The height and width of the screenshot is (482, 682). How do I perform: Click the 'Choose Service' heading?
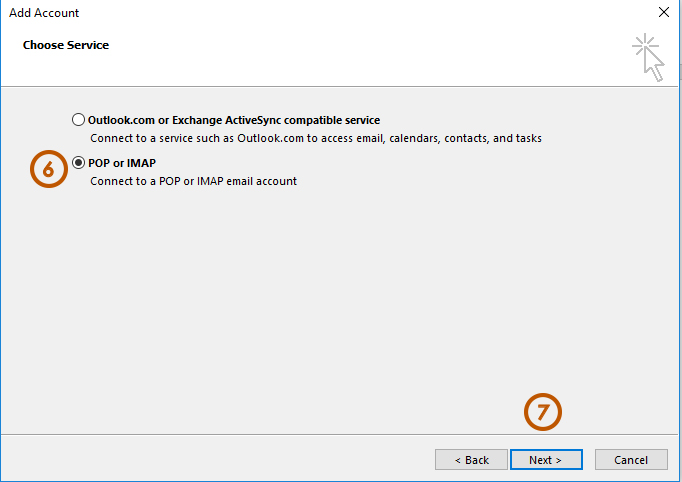[66, 45]
